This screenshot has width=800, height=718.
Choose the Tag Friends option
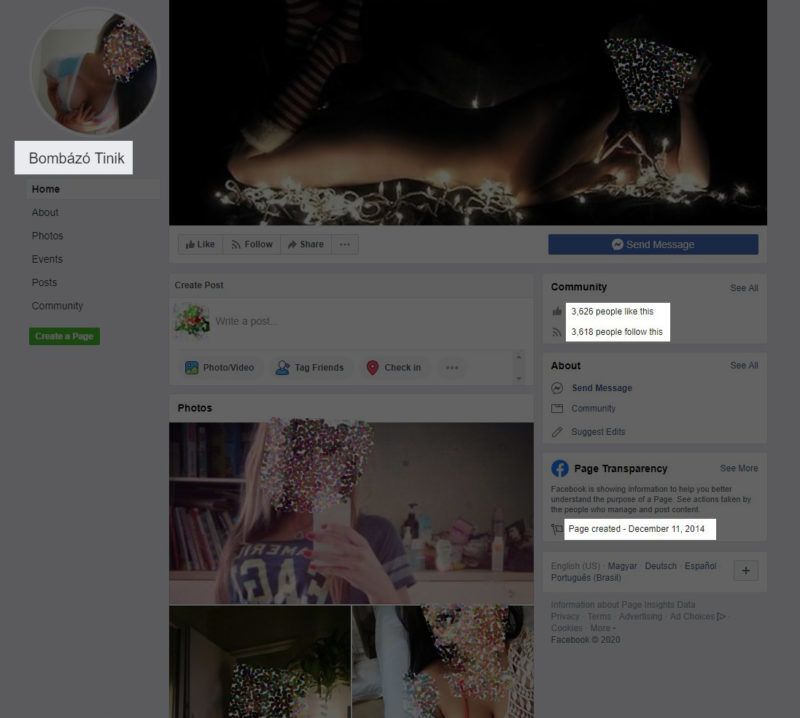[309, 367]
